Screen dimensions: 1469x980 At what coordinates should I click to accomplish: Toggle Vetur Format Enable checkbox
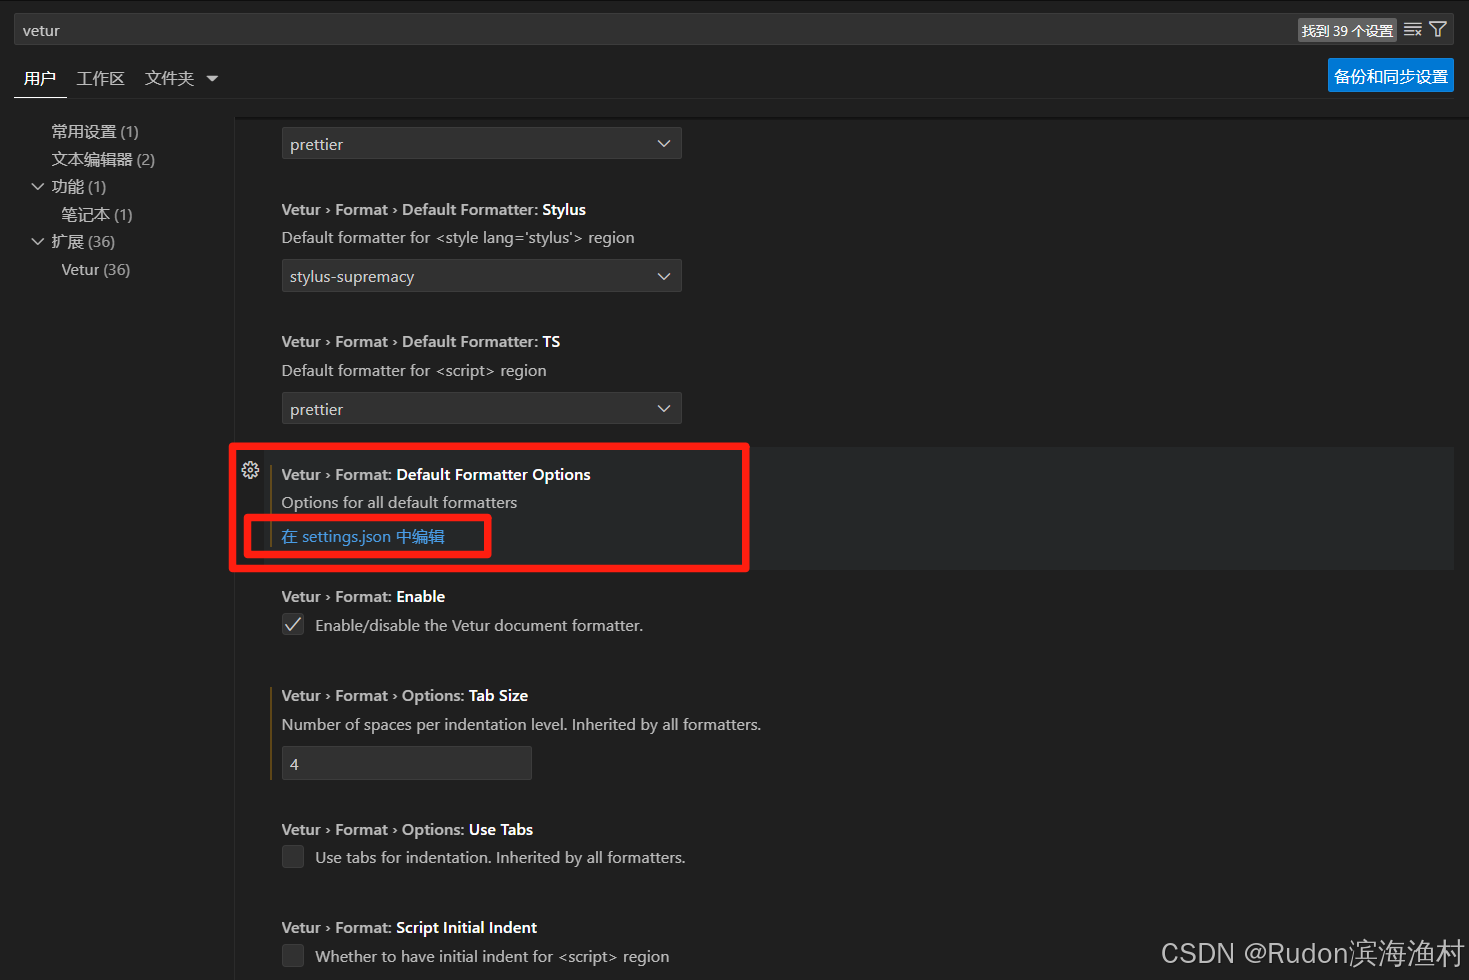(x=293, y=625)
